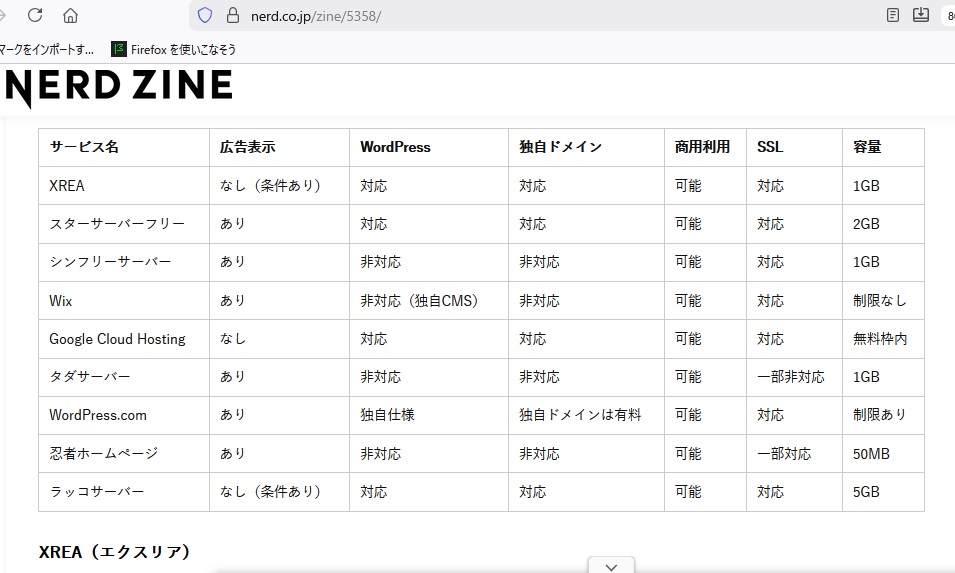Click the 'ラッコサーバー' row name

[x=97, y=492]
